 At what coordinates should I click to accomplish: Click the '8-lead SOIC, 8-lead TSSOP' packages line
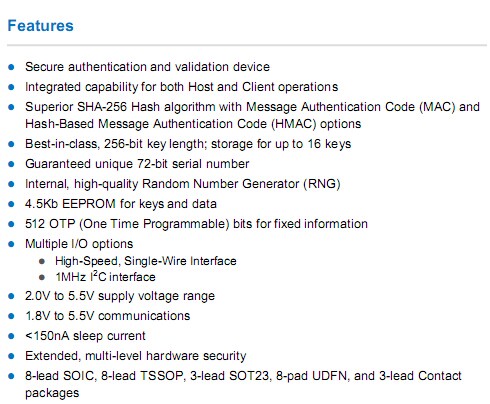tap(243, 384)
